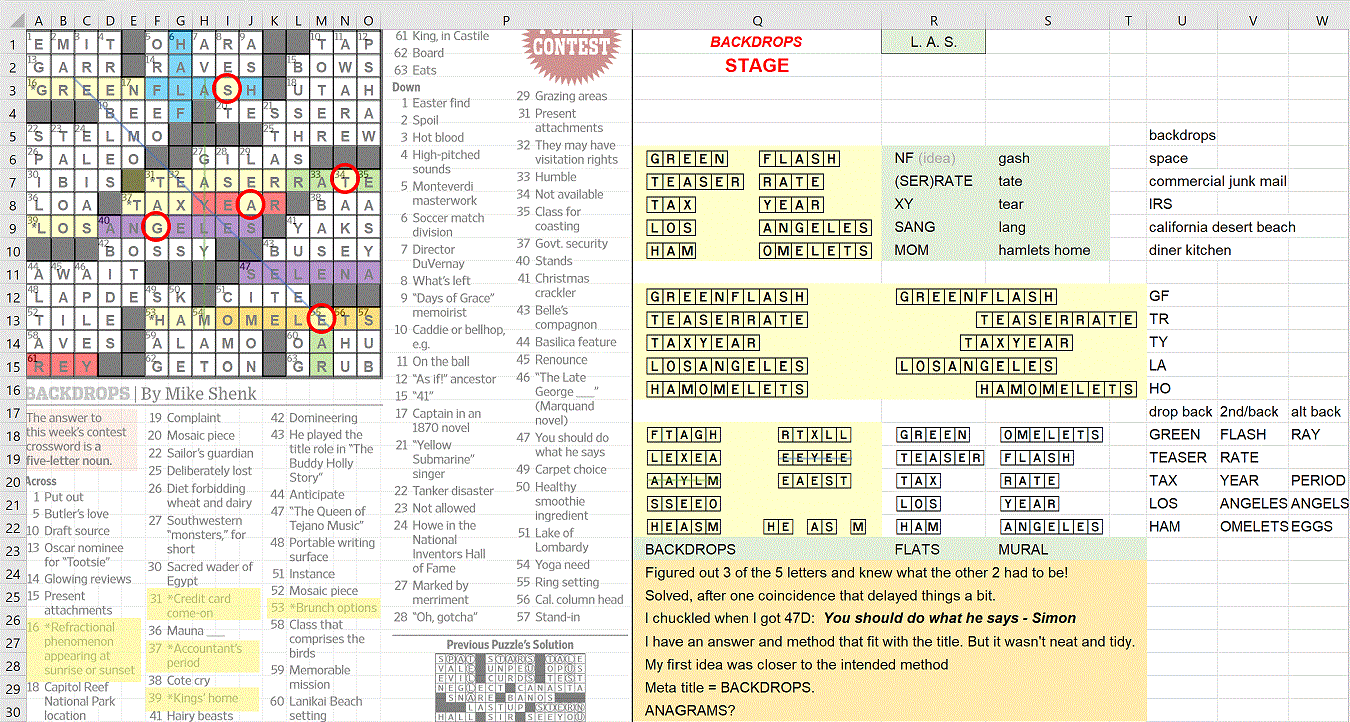Click the 'drop back' header cell
This screenshot has height=722, width=1350.
tap(1181, 411)
